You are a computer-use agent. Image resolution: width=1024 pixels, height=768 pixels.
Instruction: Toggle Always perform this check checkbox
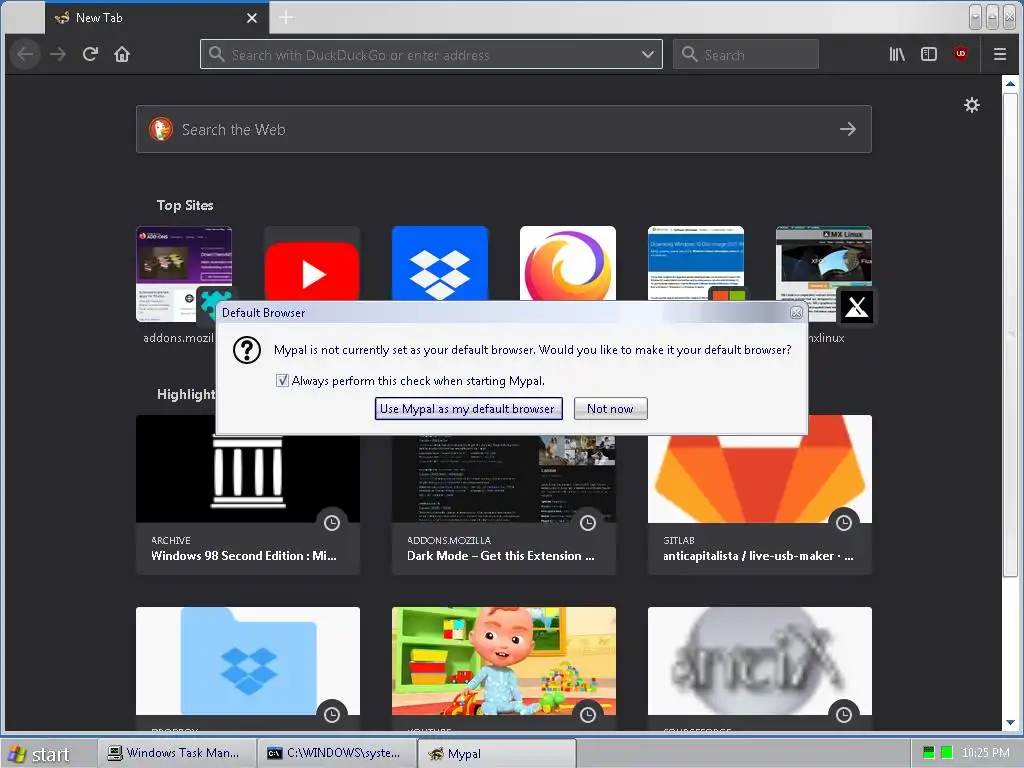point(282,381)
